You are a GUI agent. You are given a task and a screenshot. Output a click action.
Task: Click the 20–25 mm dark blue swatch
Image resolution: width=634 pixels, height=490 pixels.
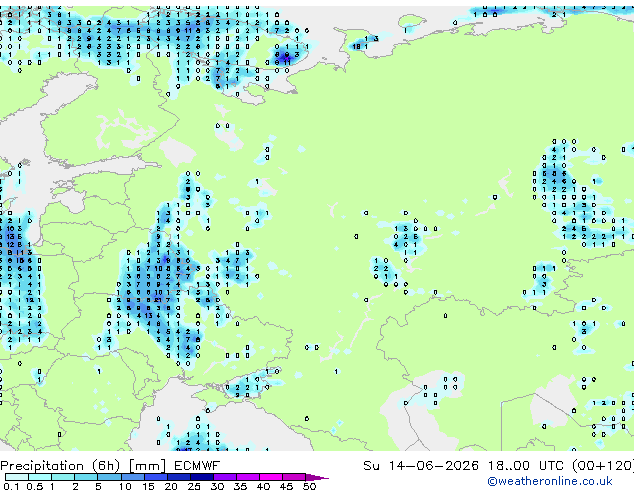pos(178,477)
